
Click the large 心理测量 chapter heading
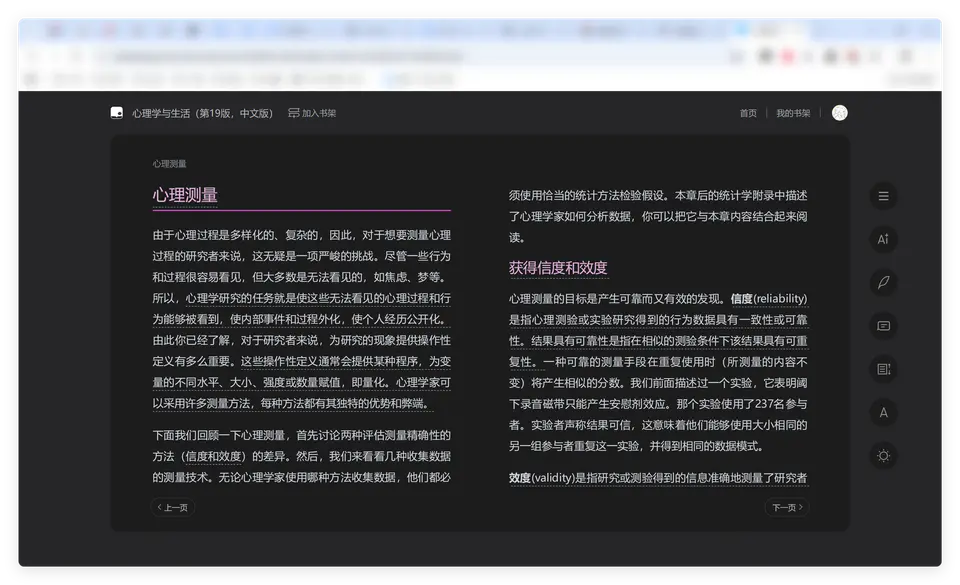click(x=185, y=195)
